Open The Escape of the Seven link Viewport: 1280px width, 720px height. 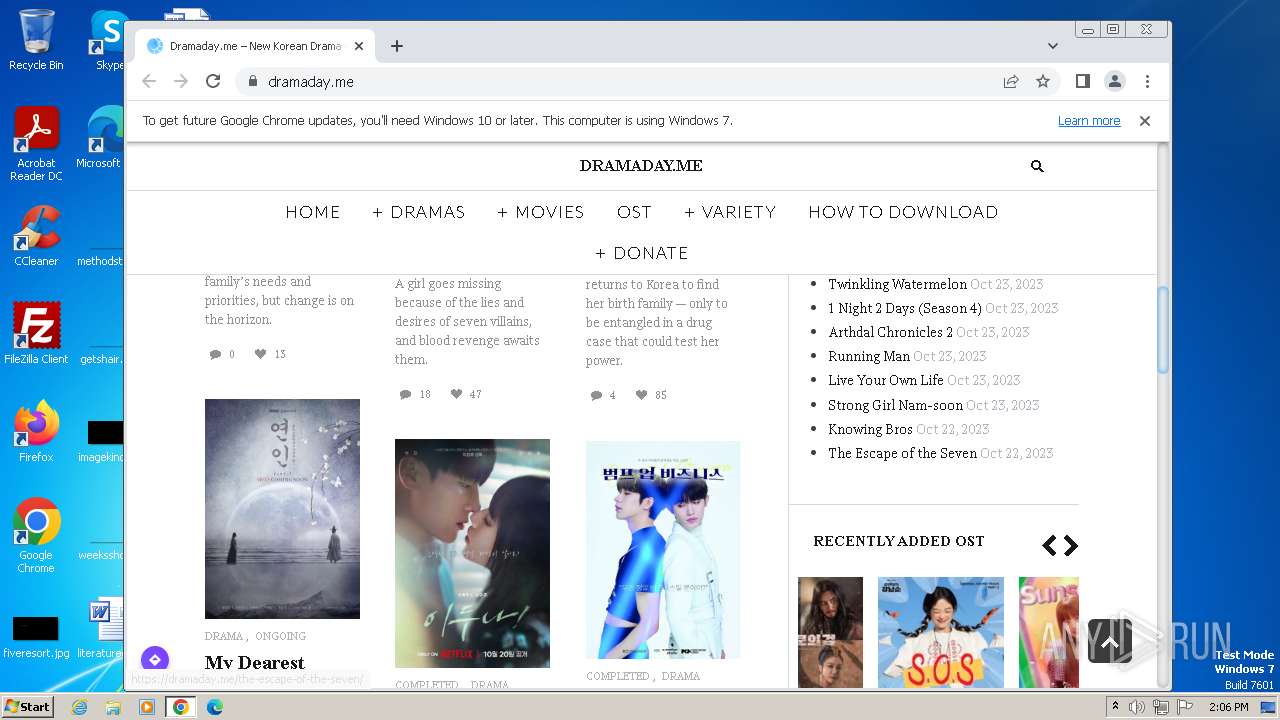902,453
